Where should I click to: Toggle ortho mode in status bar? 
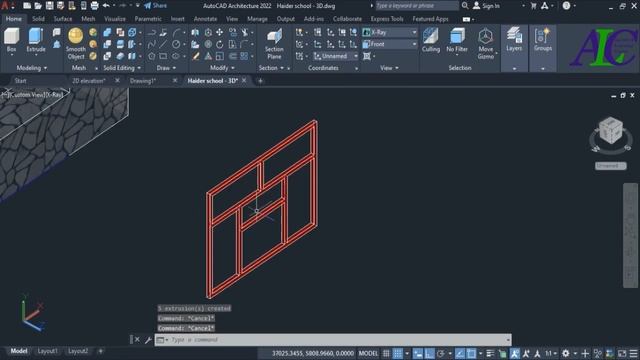click(x=429, y=353)
